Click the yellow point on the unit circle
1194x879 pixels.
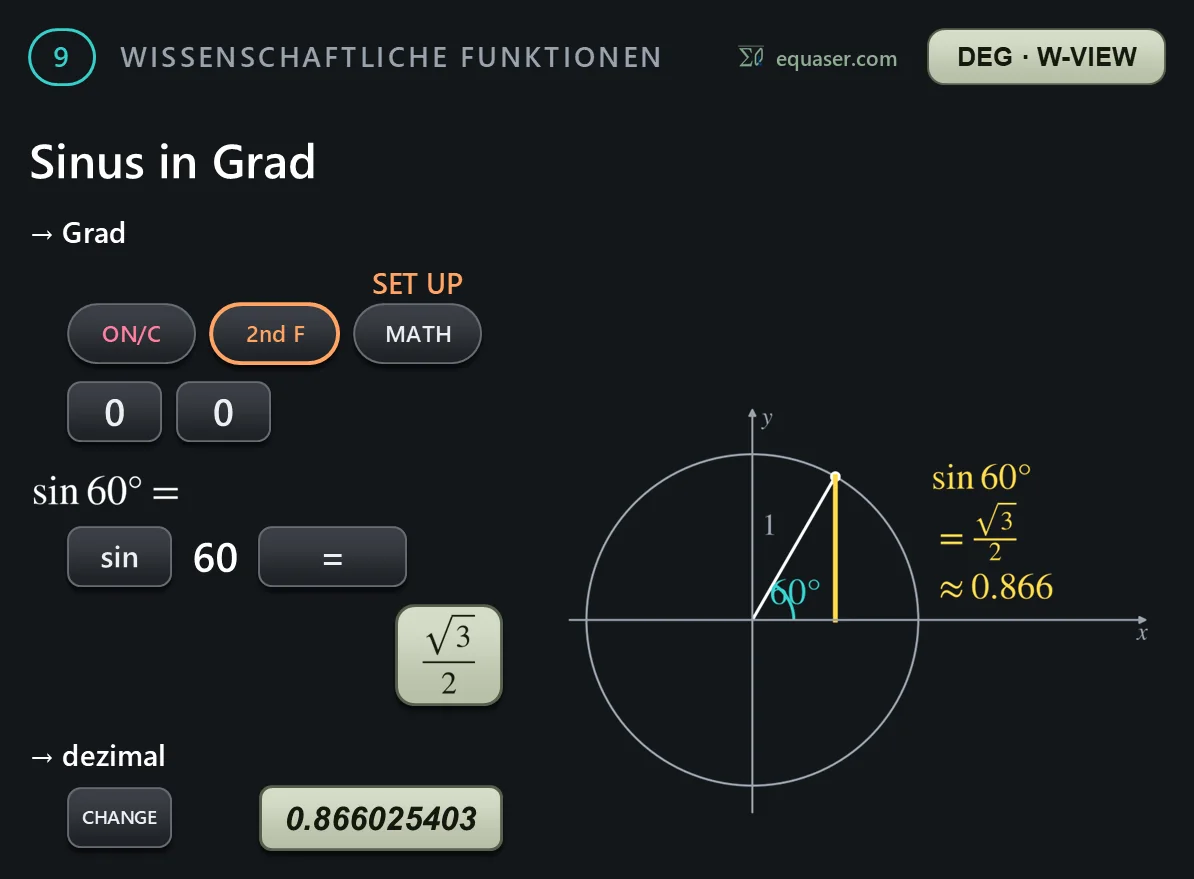pyautogui.click(x=835, y=476)
